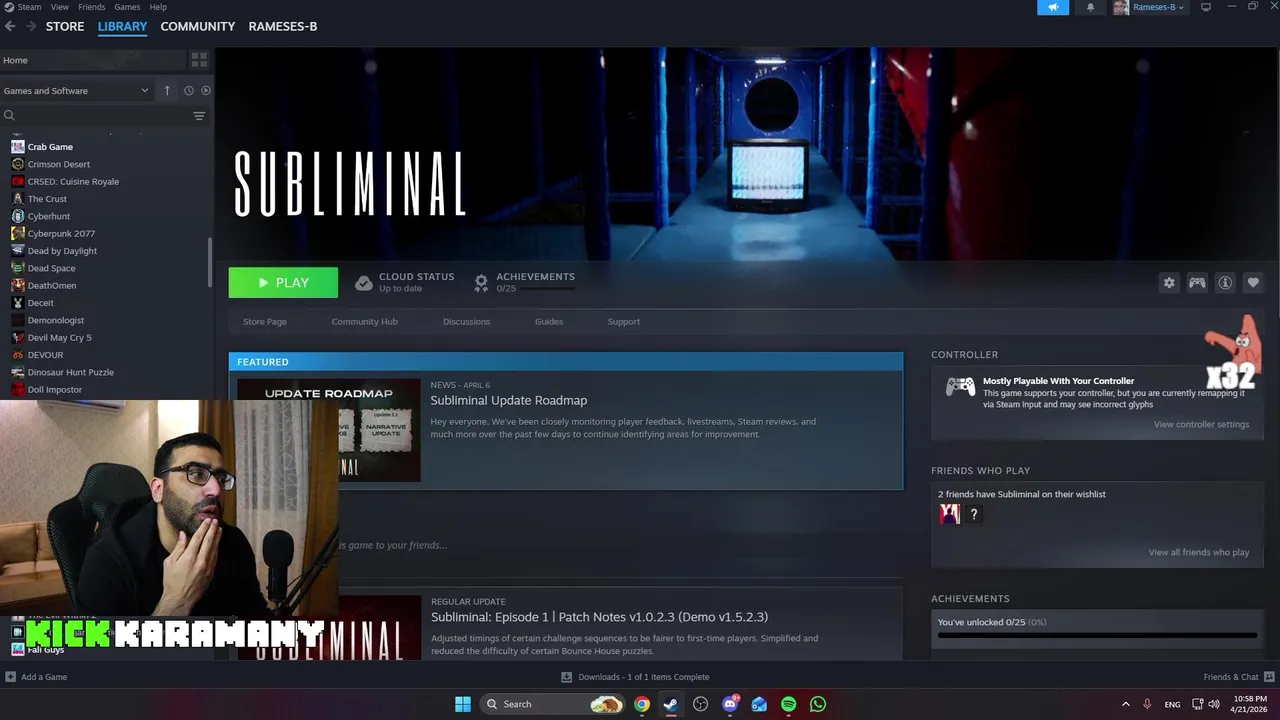
Task: Switch to STORE tab
Action: click(x=65, y=26)
